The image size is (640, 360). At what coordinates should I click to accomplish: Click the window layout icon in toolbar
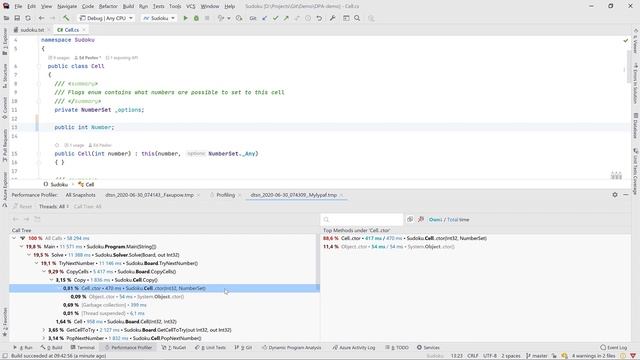pos(346,18)
